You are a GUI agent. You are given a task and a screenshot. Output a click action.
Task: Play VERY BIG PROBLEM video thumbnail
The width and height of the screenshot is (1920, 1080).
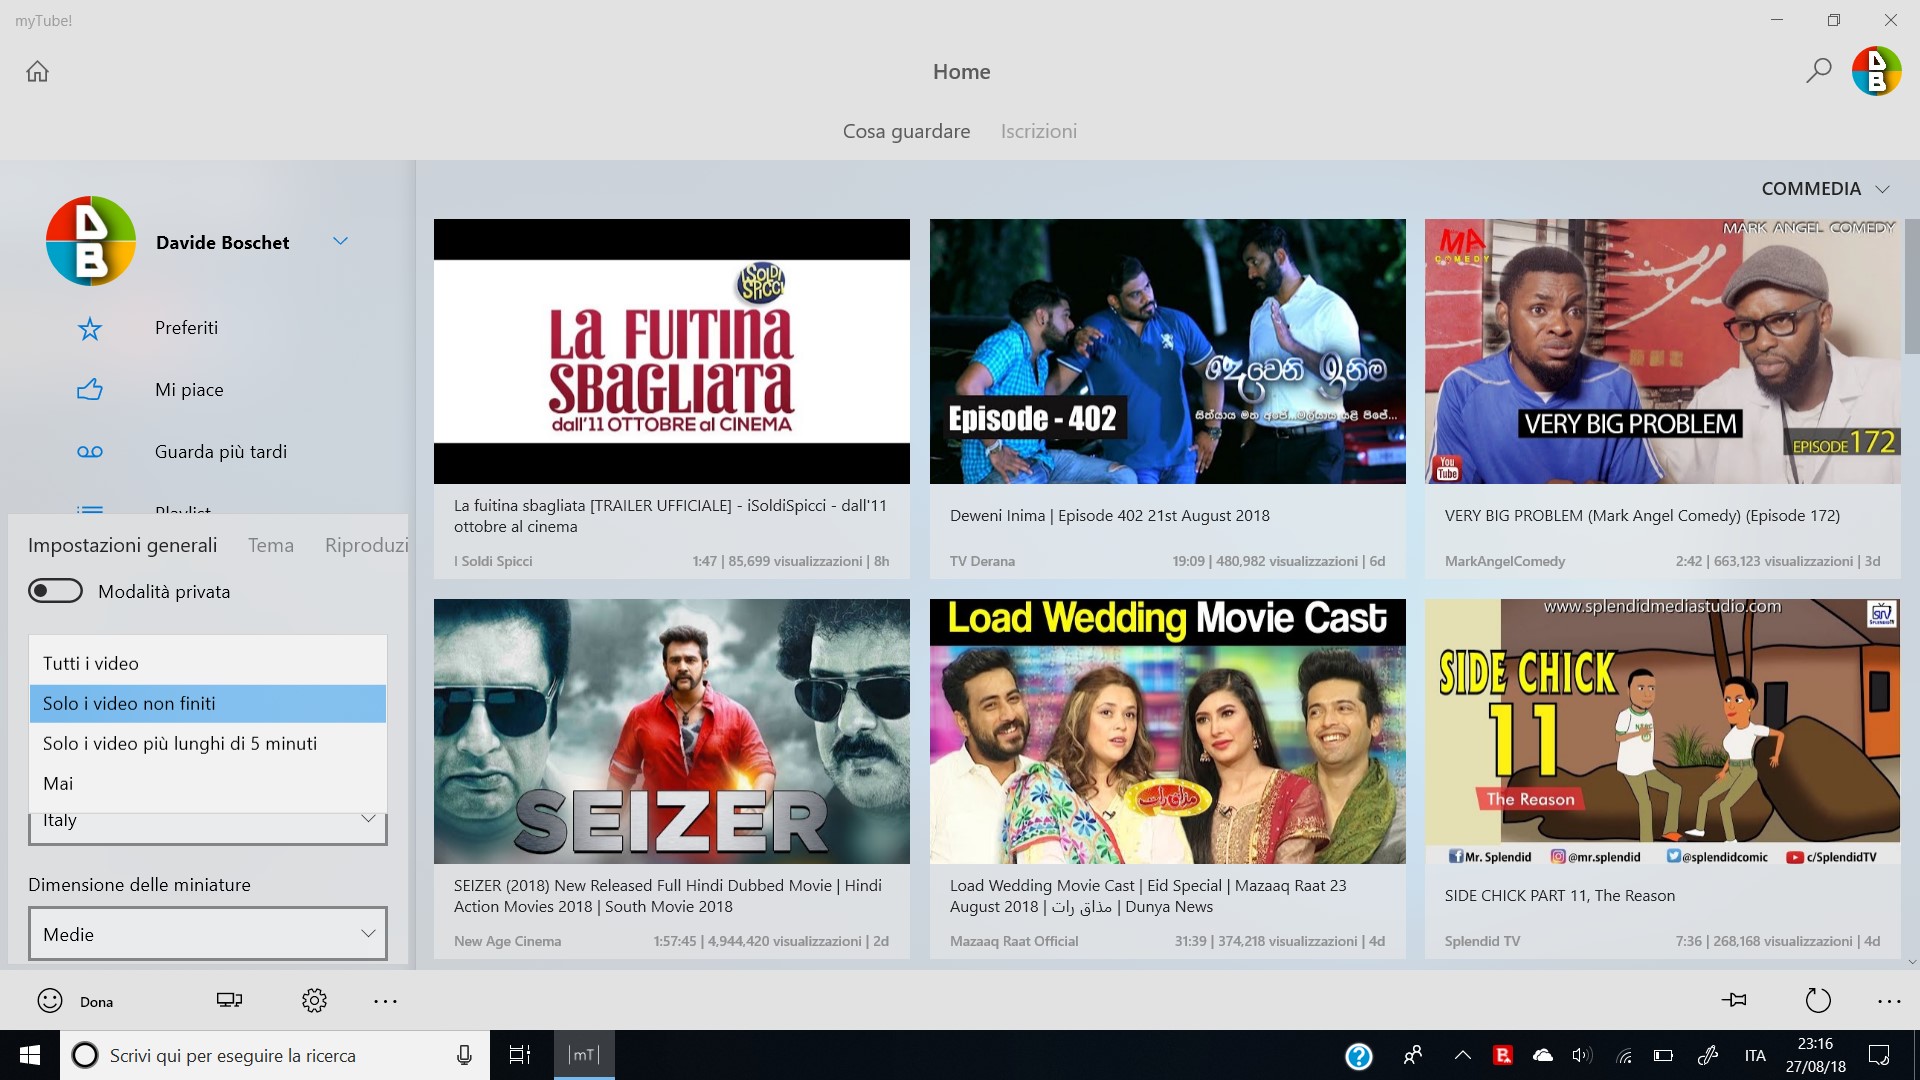[1663, 351]
